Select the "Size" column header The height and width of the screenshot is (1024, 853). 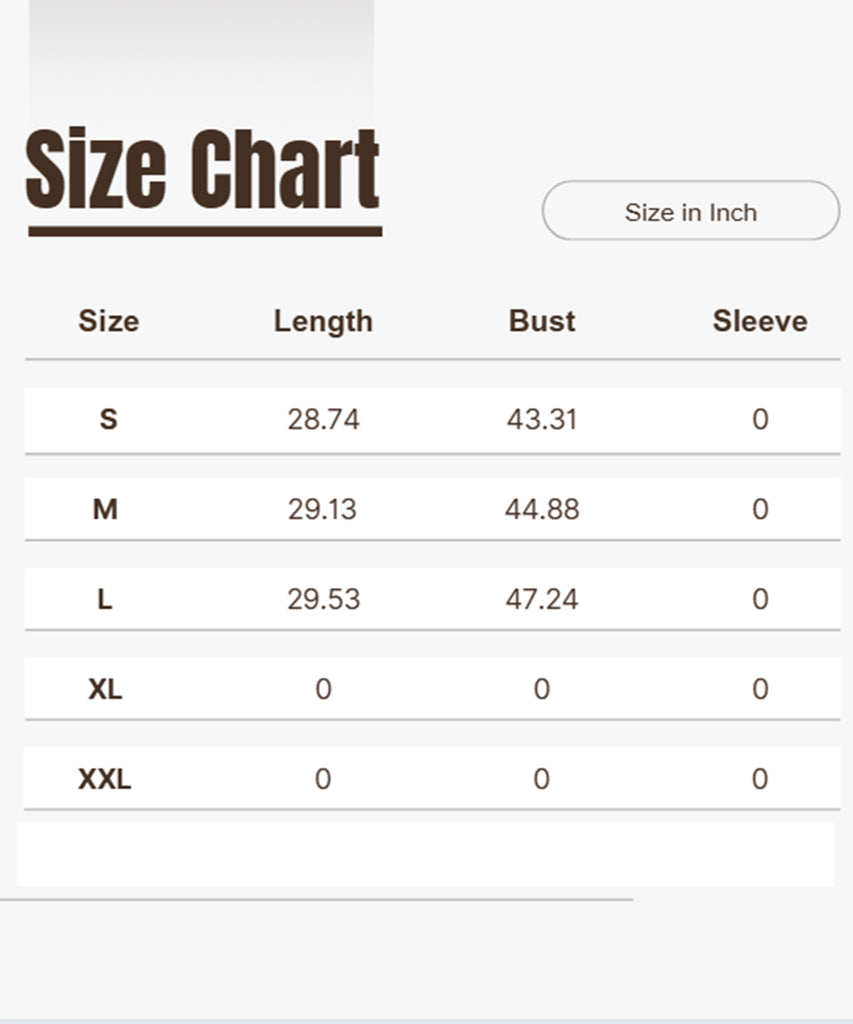coord(108,321)
